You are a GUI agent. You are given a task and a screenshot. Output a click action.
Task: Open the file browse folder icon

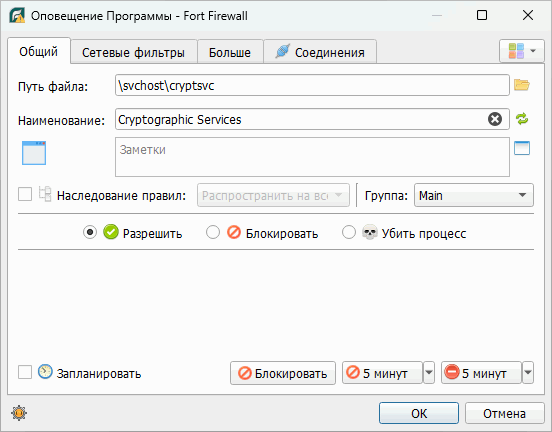click(522, 85)
